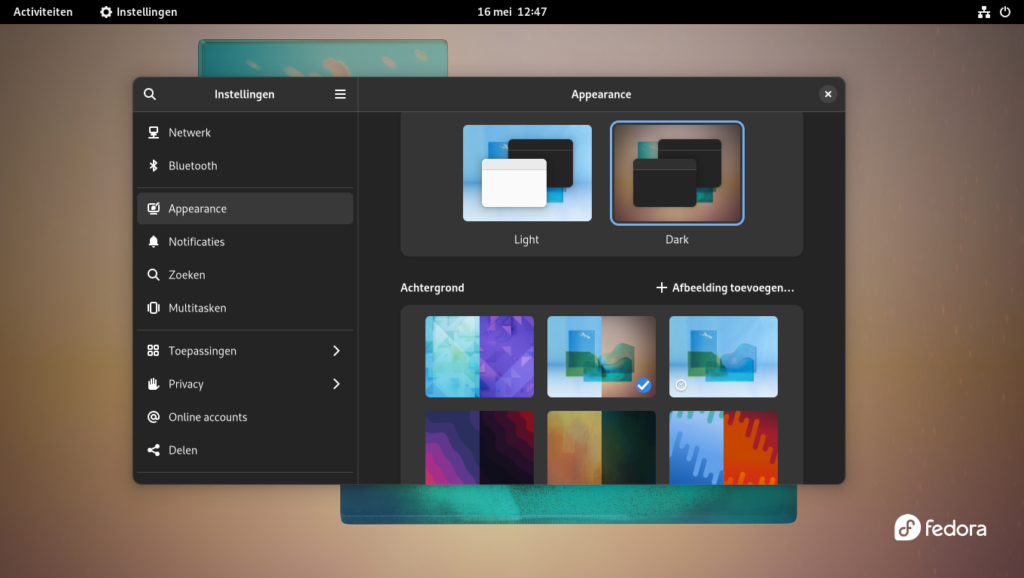Click the Afbeelding toevoegen button

click(x=724, y=287)
